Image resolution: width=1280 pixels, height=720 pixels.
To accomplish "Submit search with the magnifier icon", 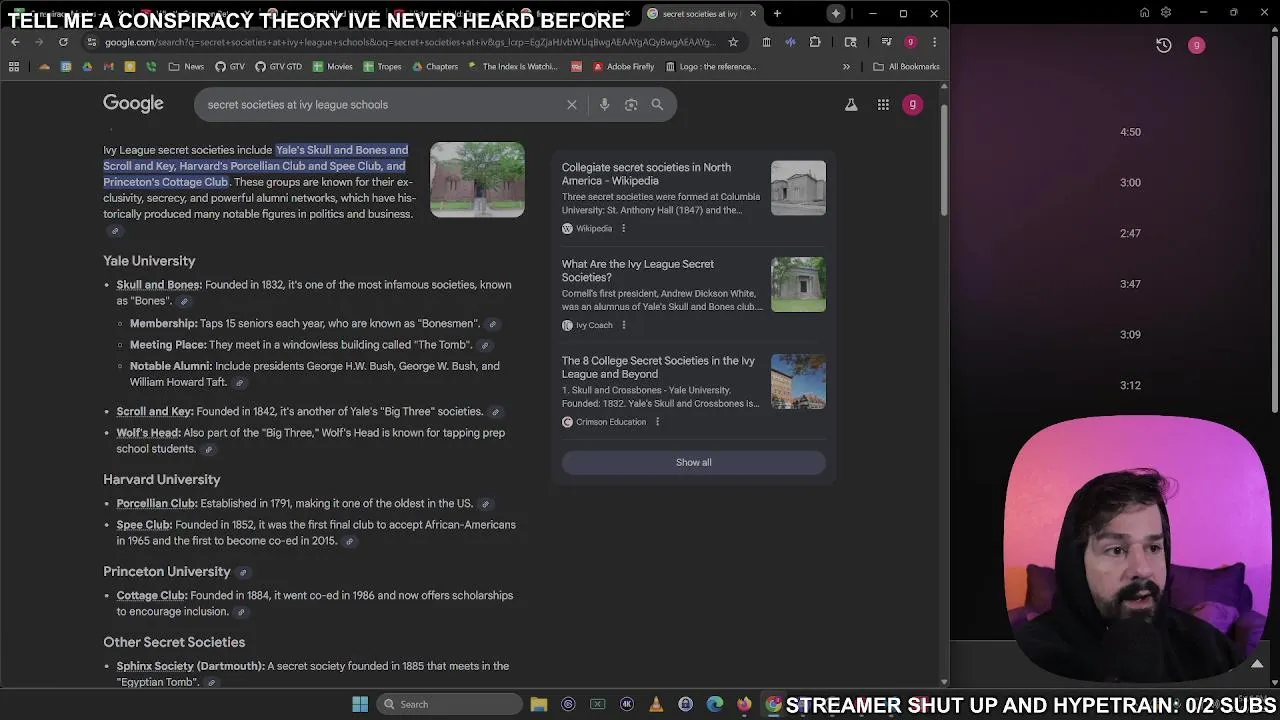I will pyautogui.click(x=657, y=104).
